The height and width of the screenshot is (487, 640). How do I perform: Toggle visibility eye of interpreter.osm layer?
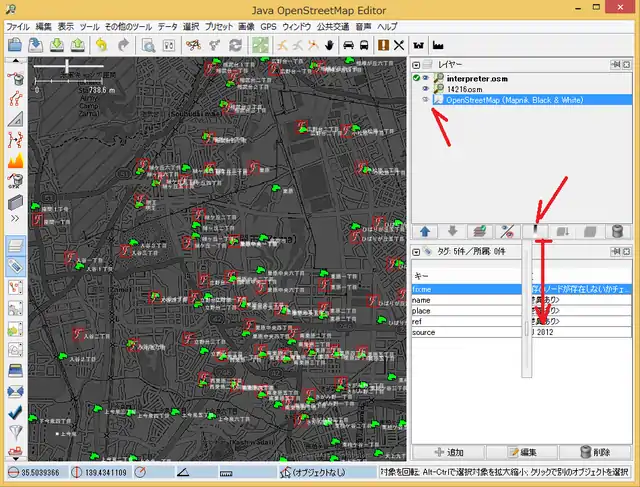tap(426, 77)
